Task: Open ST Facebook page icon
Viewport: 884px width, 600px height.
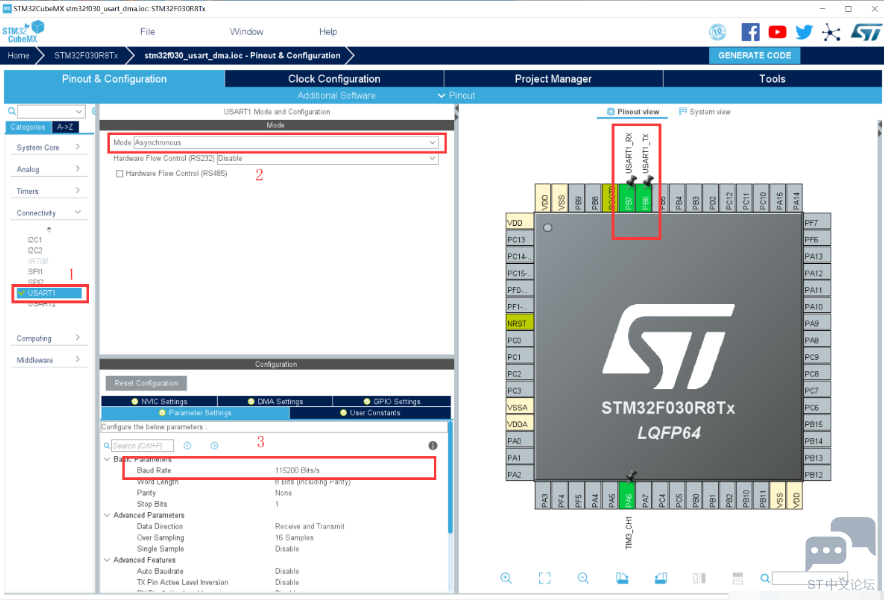Action: tap(750, 32)
